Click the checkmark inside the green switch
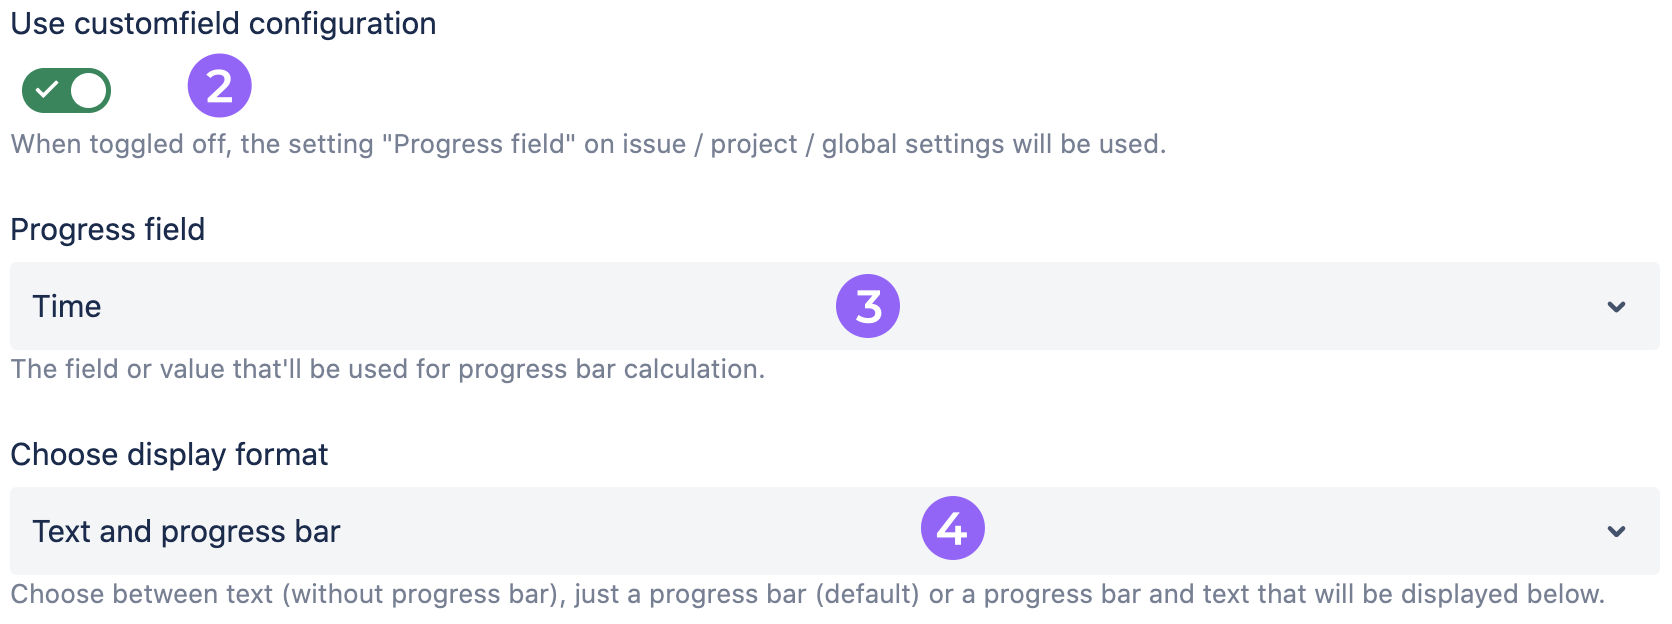1672x624 pixels. (46, 91)
